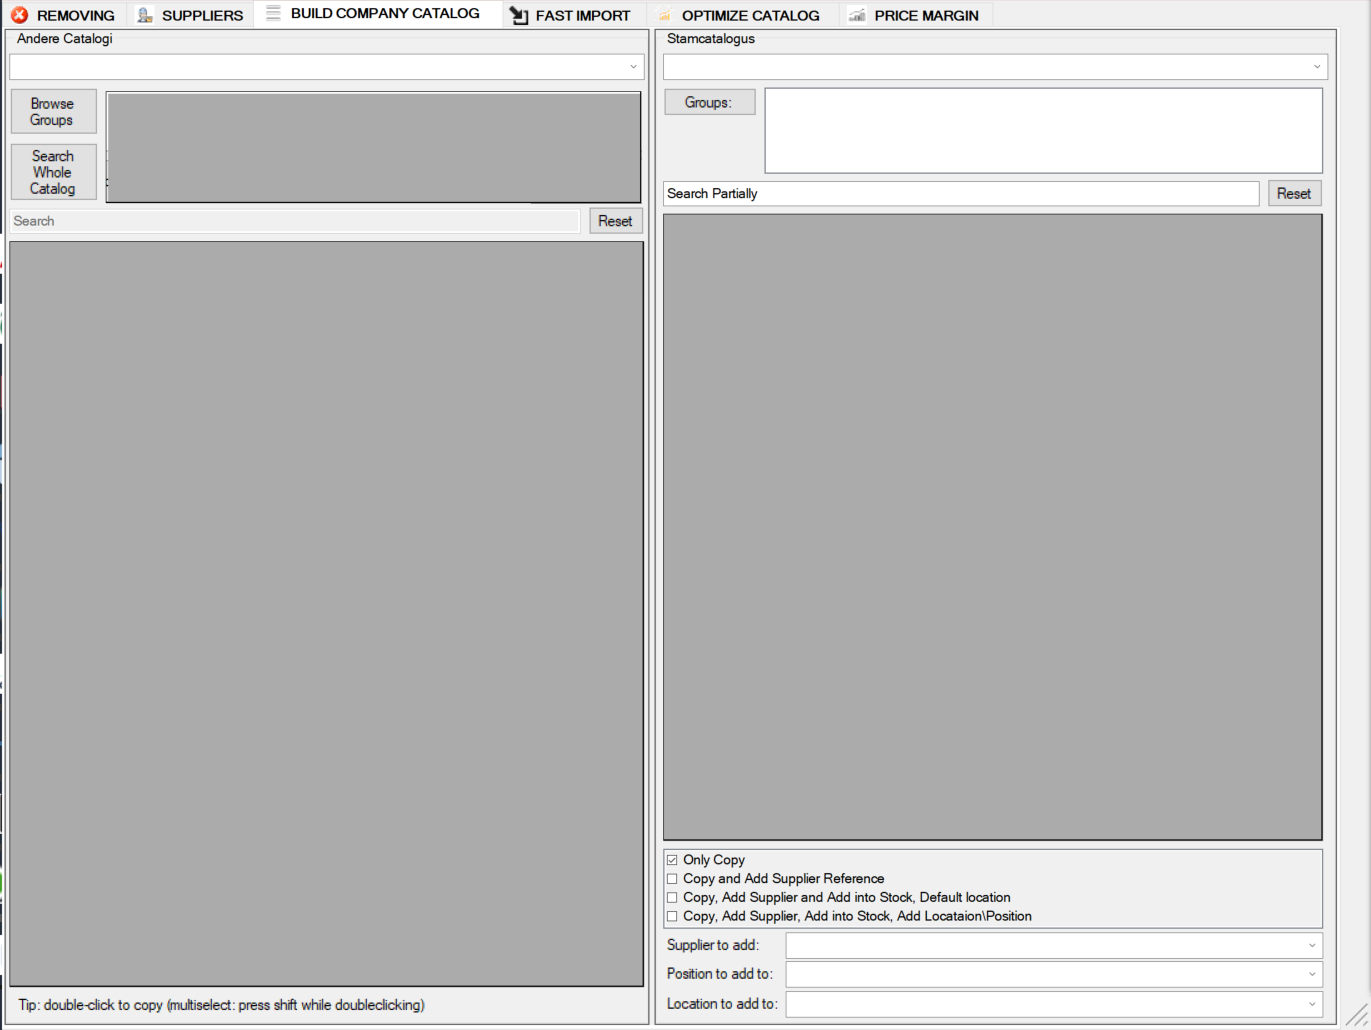Click the Fast Import arrow icon
This screenshot has width=1371, height=1030.
(x=519, y=15)
